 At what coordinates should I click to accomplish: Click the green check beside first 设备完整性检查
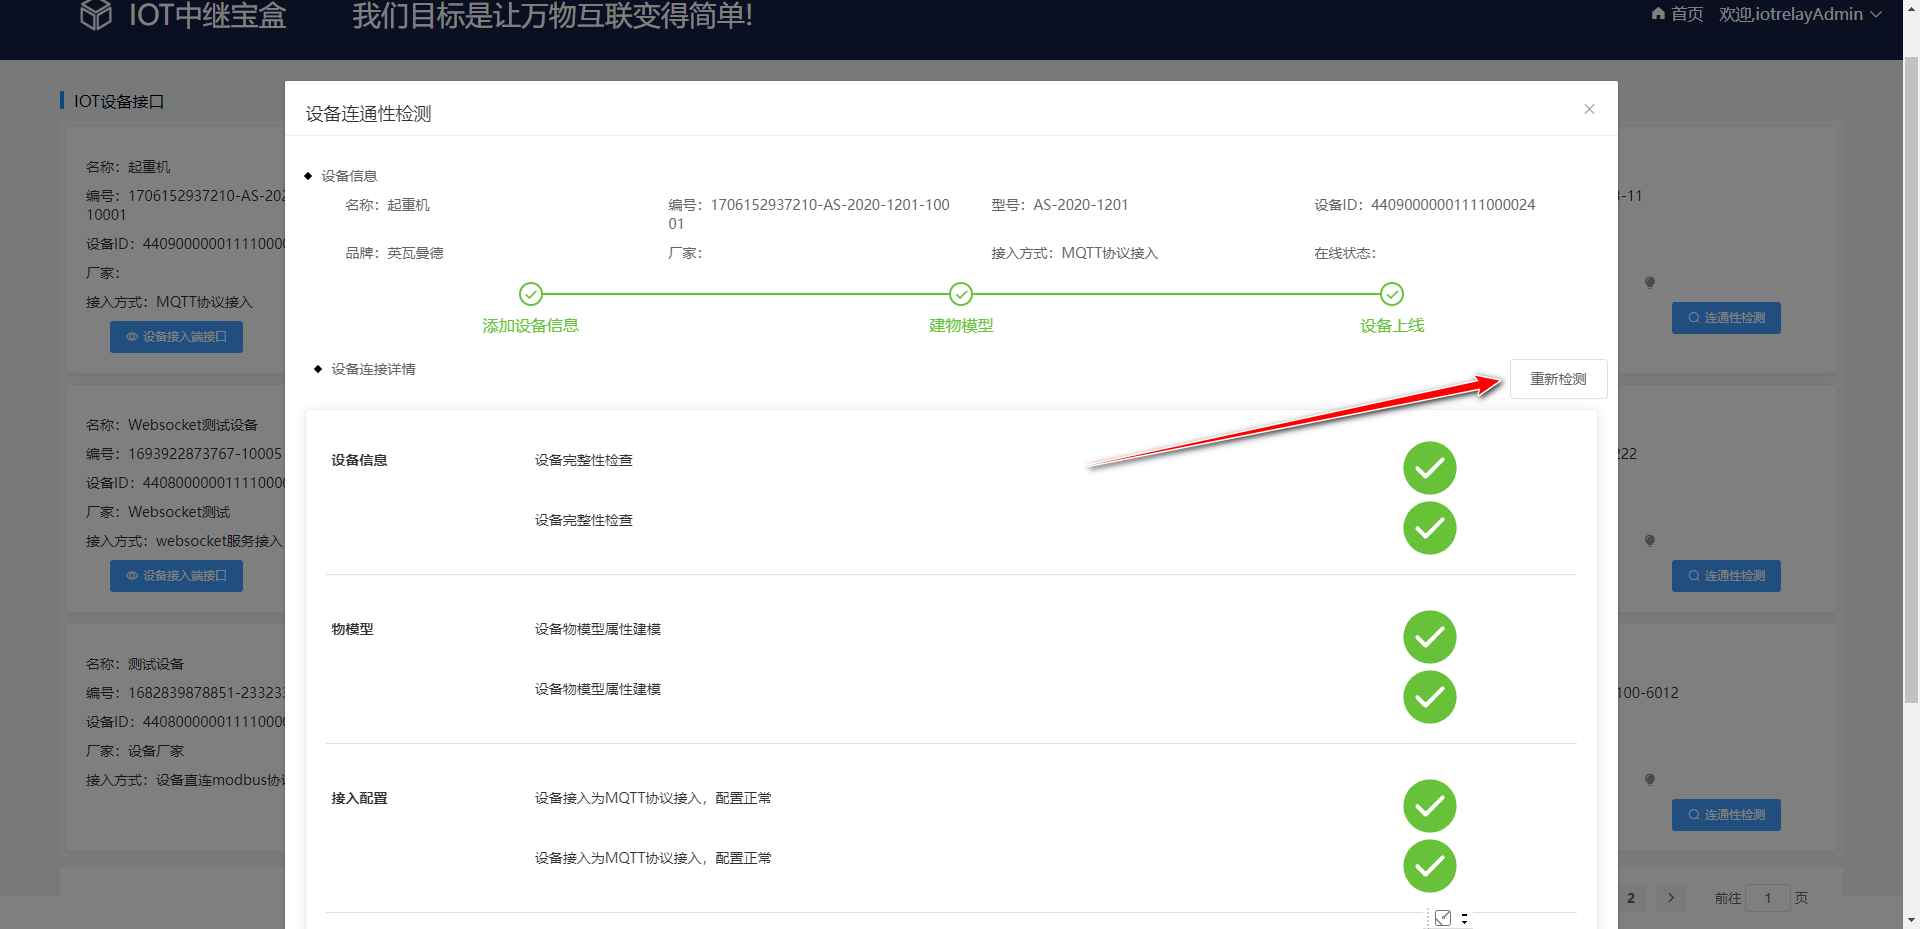click(x=1429, y=467)
